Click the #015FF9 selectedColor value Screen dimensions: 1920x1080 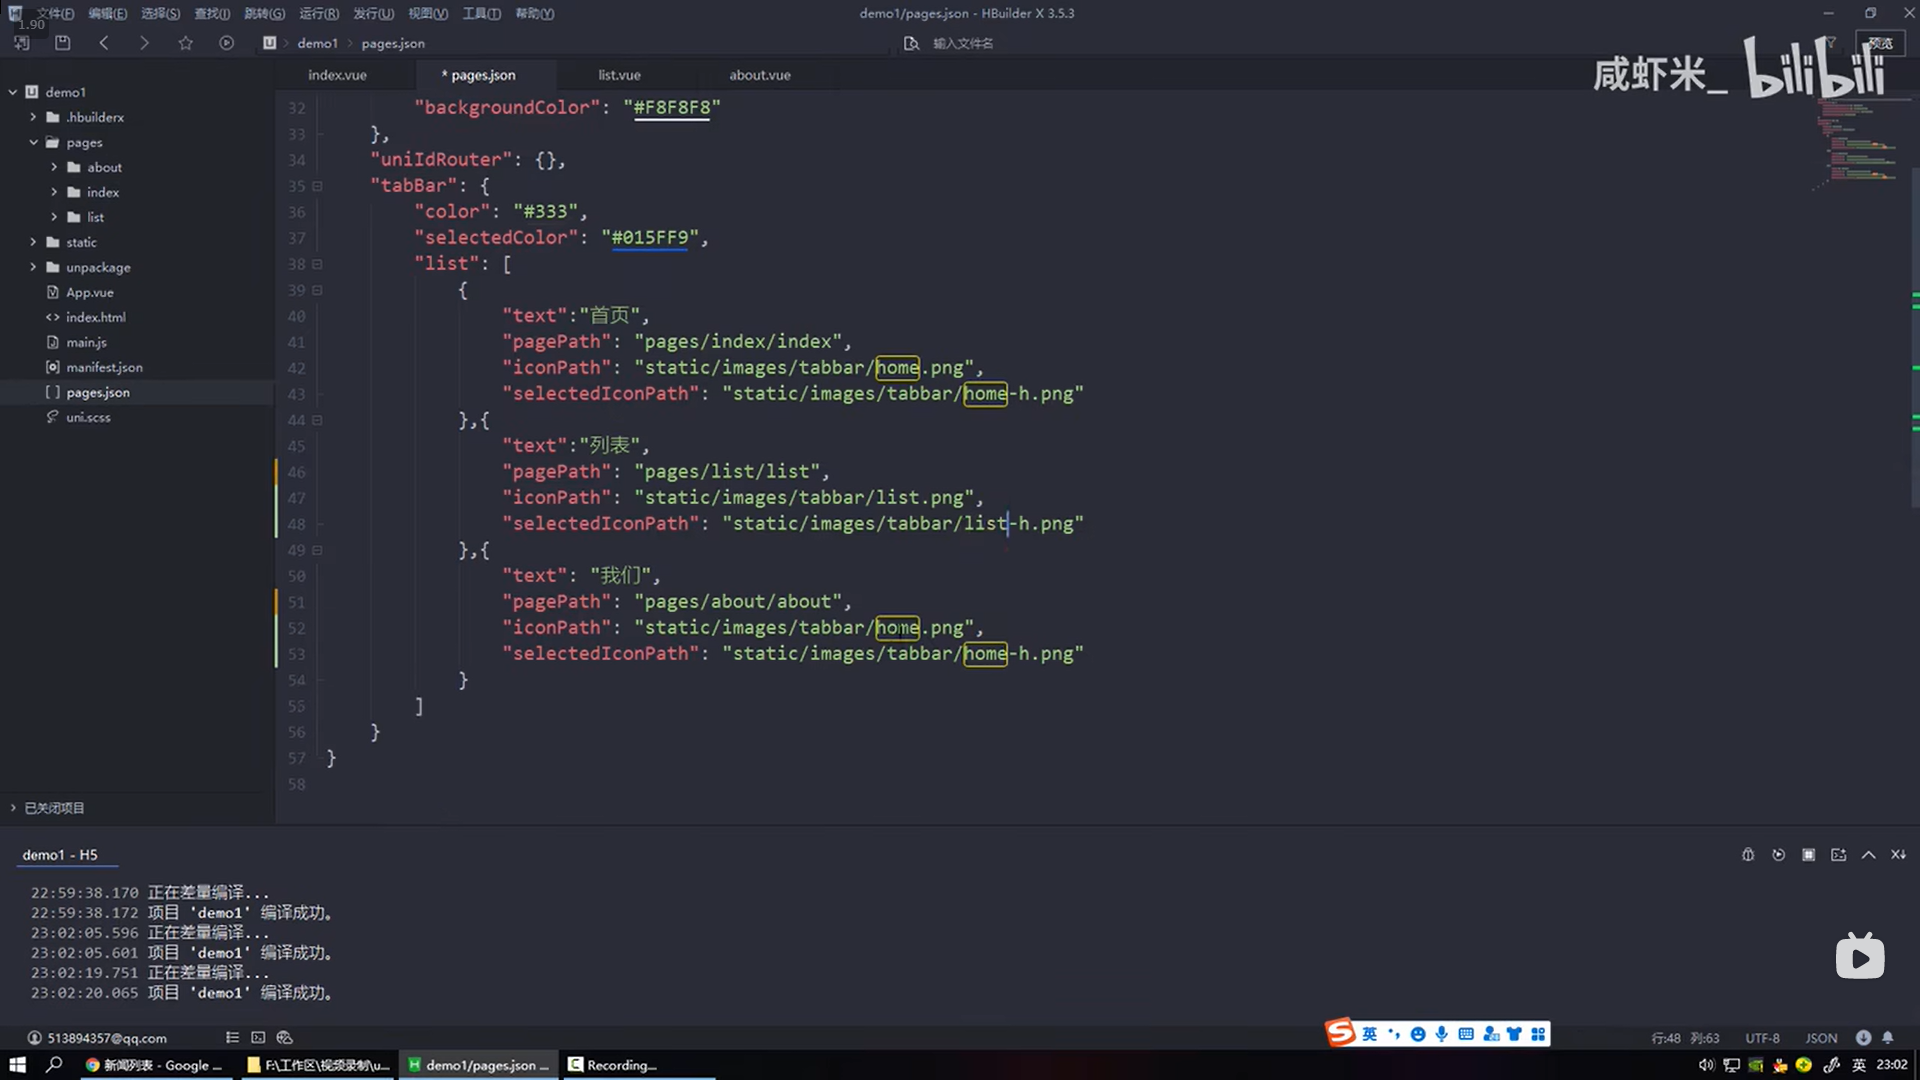[650, 238]
